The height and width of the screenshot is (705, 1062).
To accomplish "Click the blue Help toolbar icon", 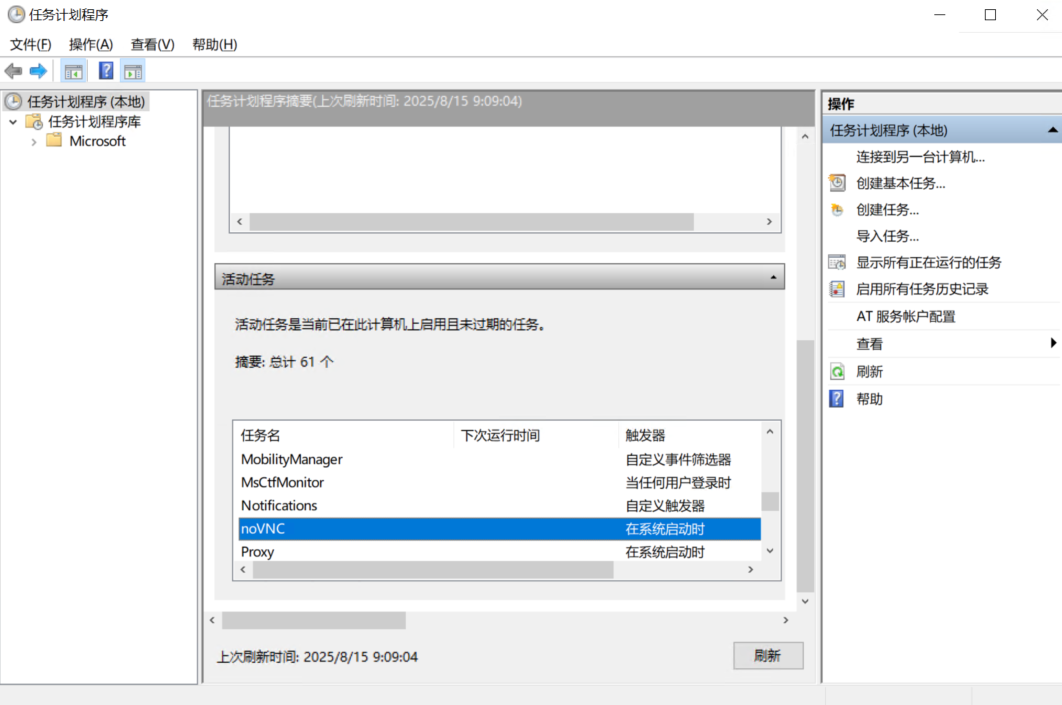I will point(106,70).
